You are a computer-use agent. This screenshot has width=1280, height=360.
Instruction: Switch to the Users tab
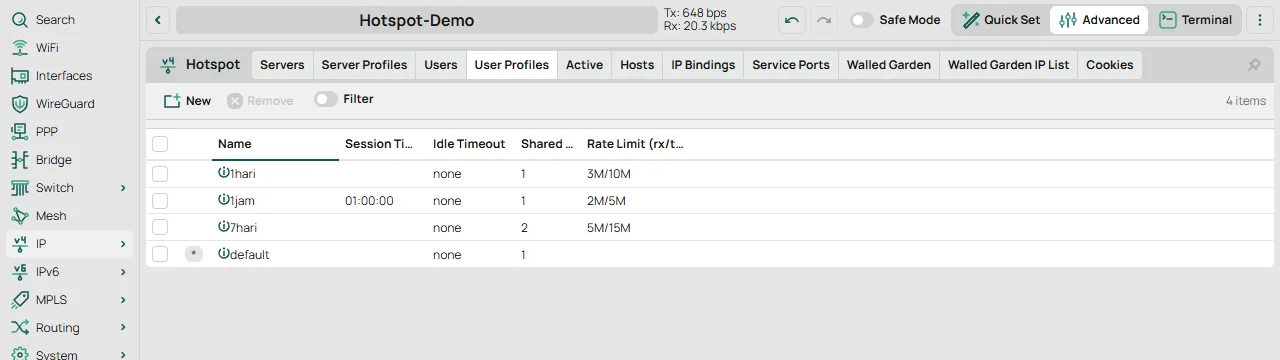[x=441, y=65]
